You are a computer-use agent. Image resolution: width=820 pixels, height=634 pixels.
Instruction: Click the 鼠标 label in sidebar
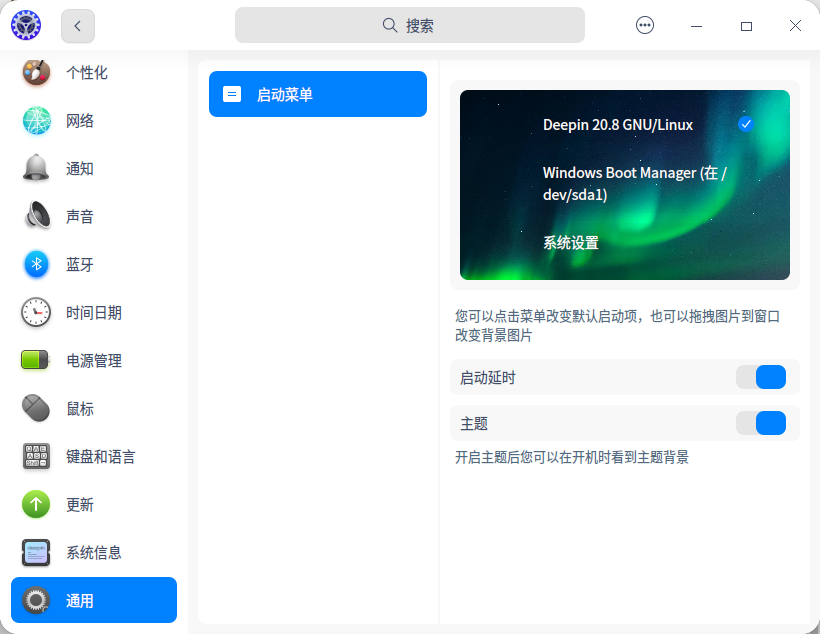point(80,409)
